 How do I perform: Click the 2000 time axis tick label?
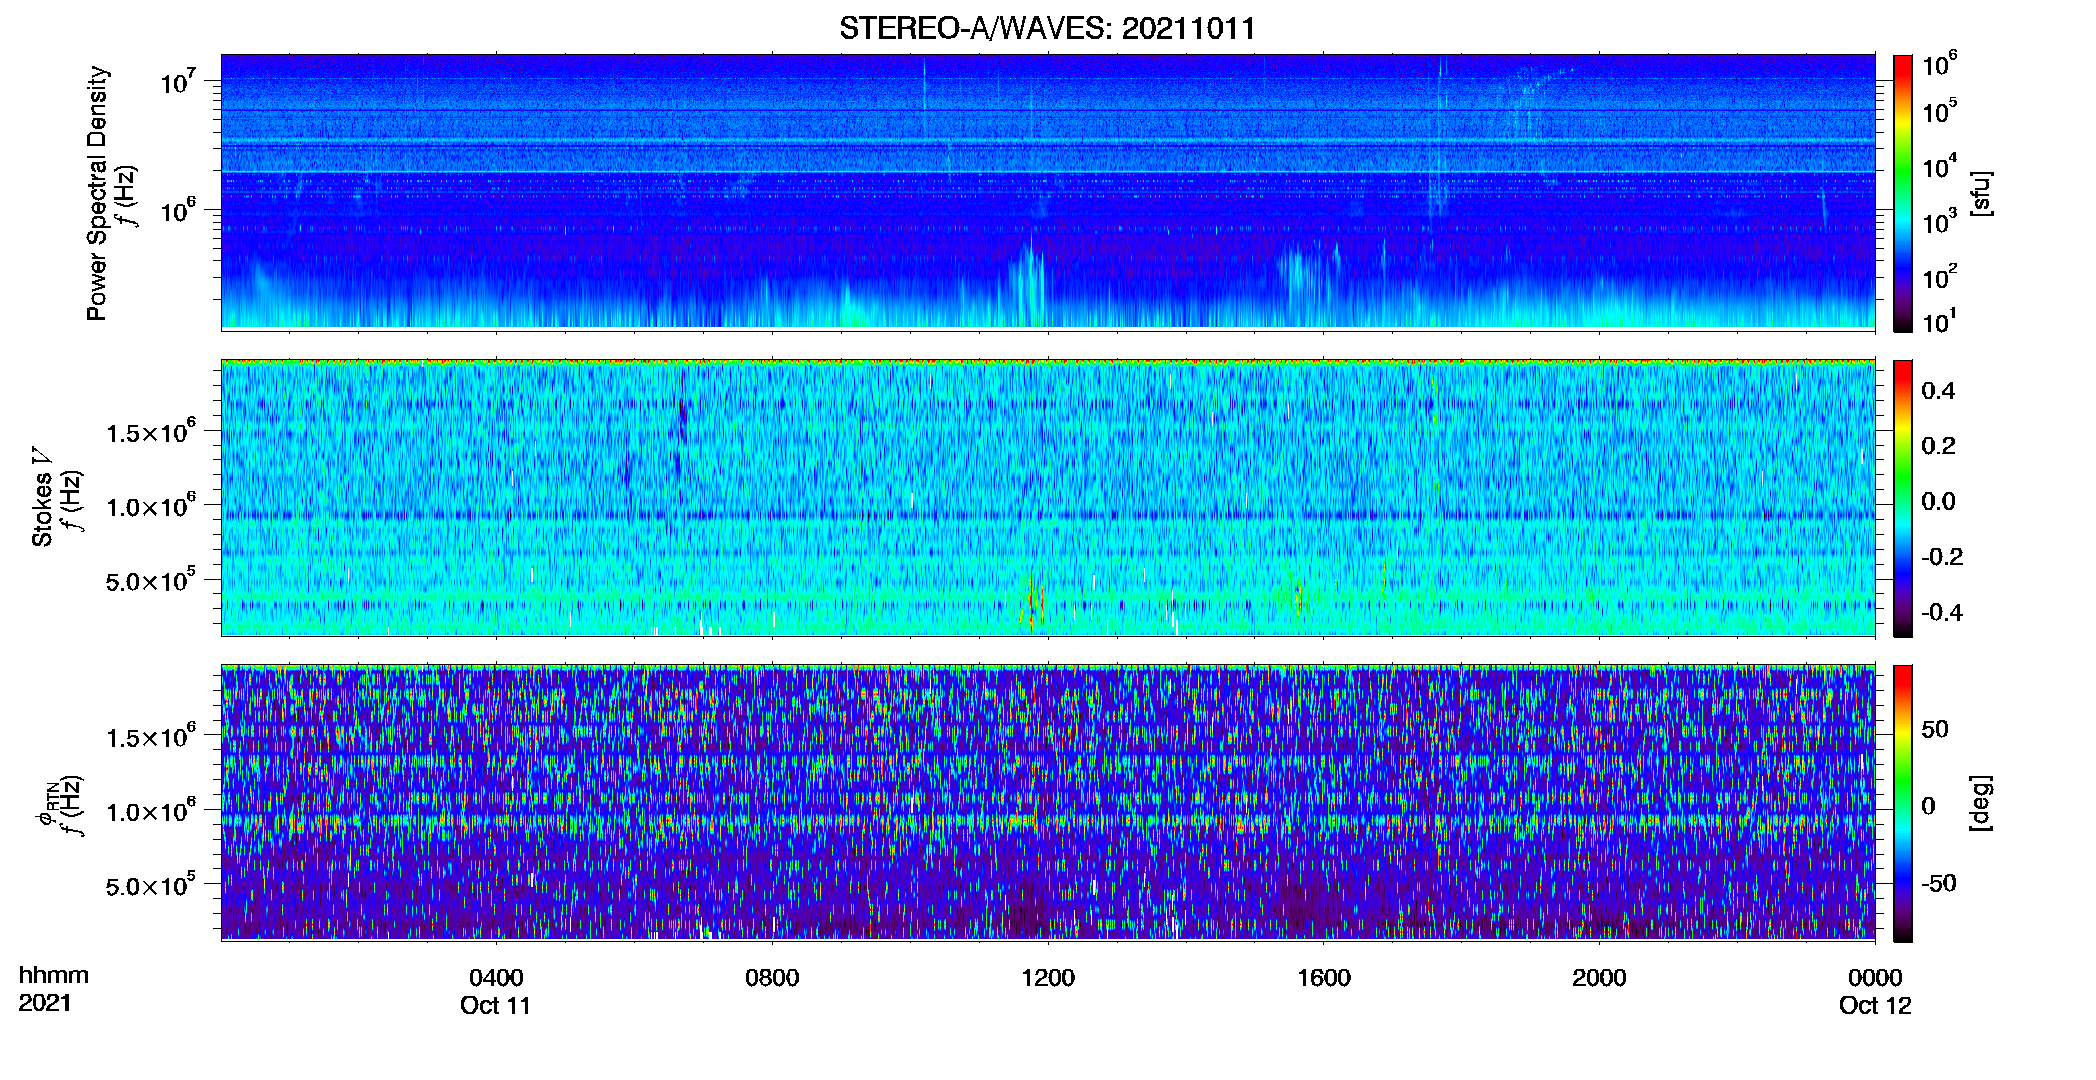point(1599,978)
